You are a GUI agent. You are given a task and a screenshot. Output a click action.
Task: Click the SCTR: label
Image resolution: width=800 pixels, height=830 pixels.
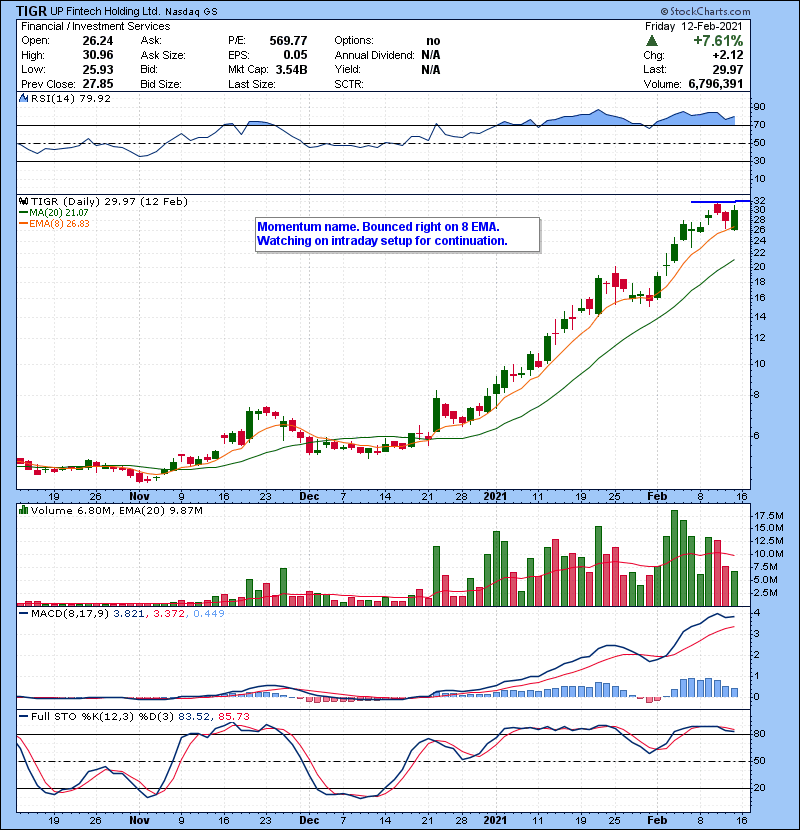pyautogui.click(x=349, y=84)
